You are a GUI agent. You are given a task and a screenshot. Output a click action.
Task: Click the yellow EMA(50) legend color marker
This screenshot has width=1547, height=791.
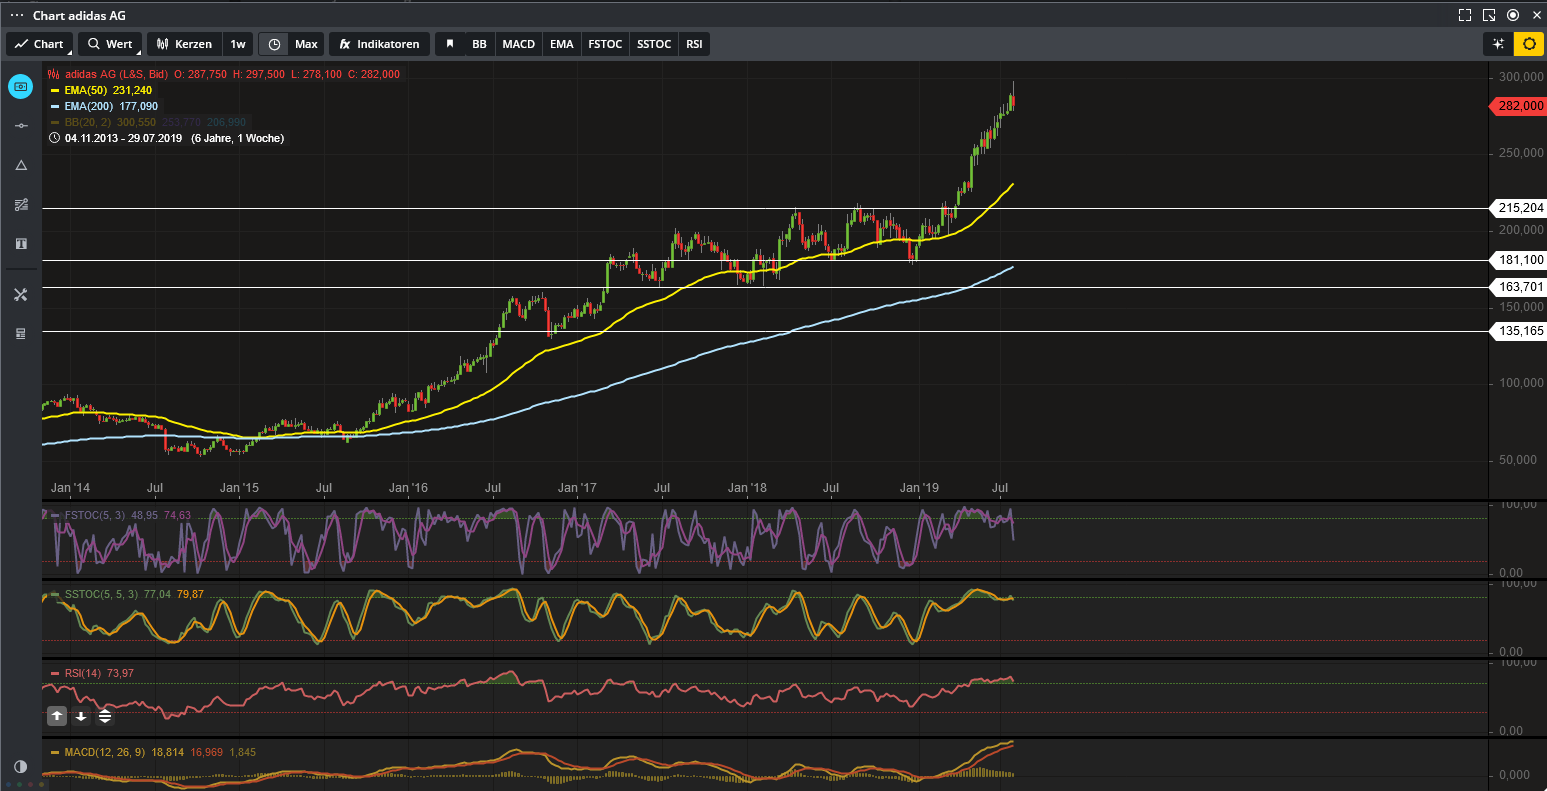pyautogui.click(x=56, y=90)
